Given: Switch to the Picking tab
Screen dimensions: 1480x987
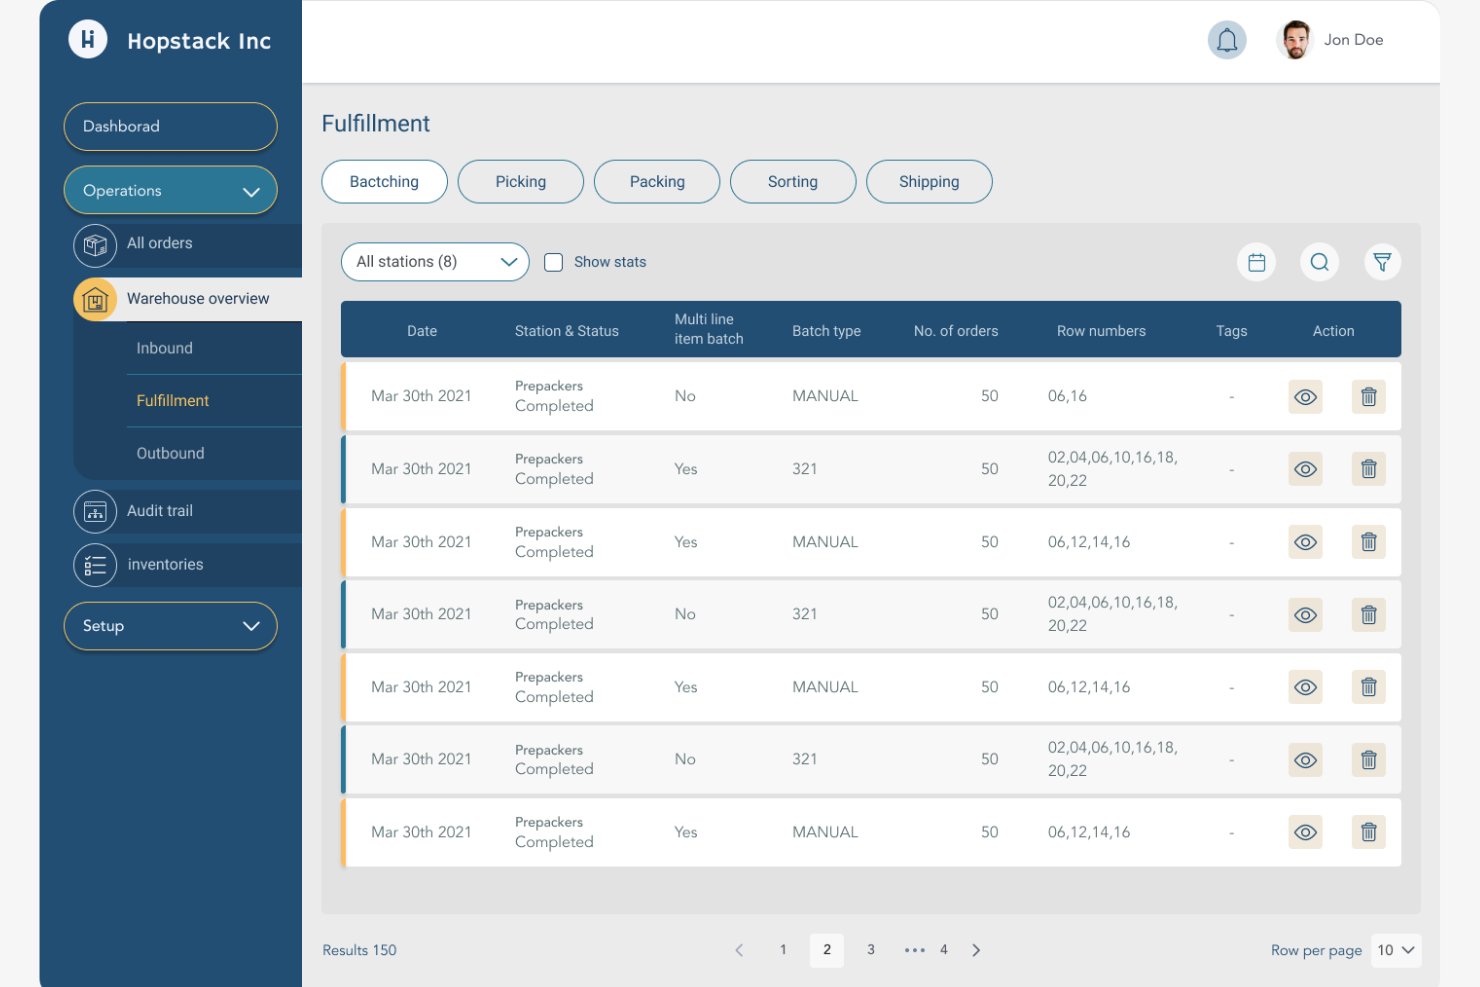Looking at the screenshot, I should point(520,181).
